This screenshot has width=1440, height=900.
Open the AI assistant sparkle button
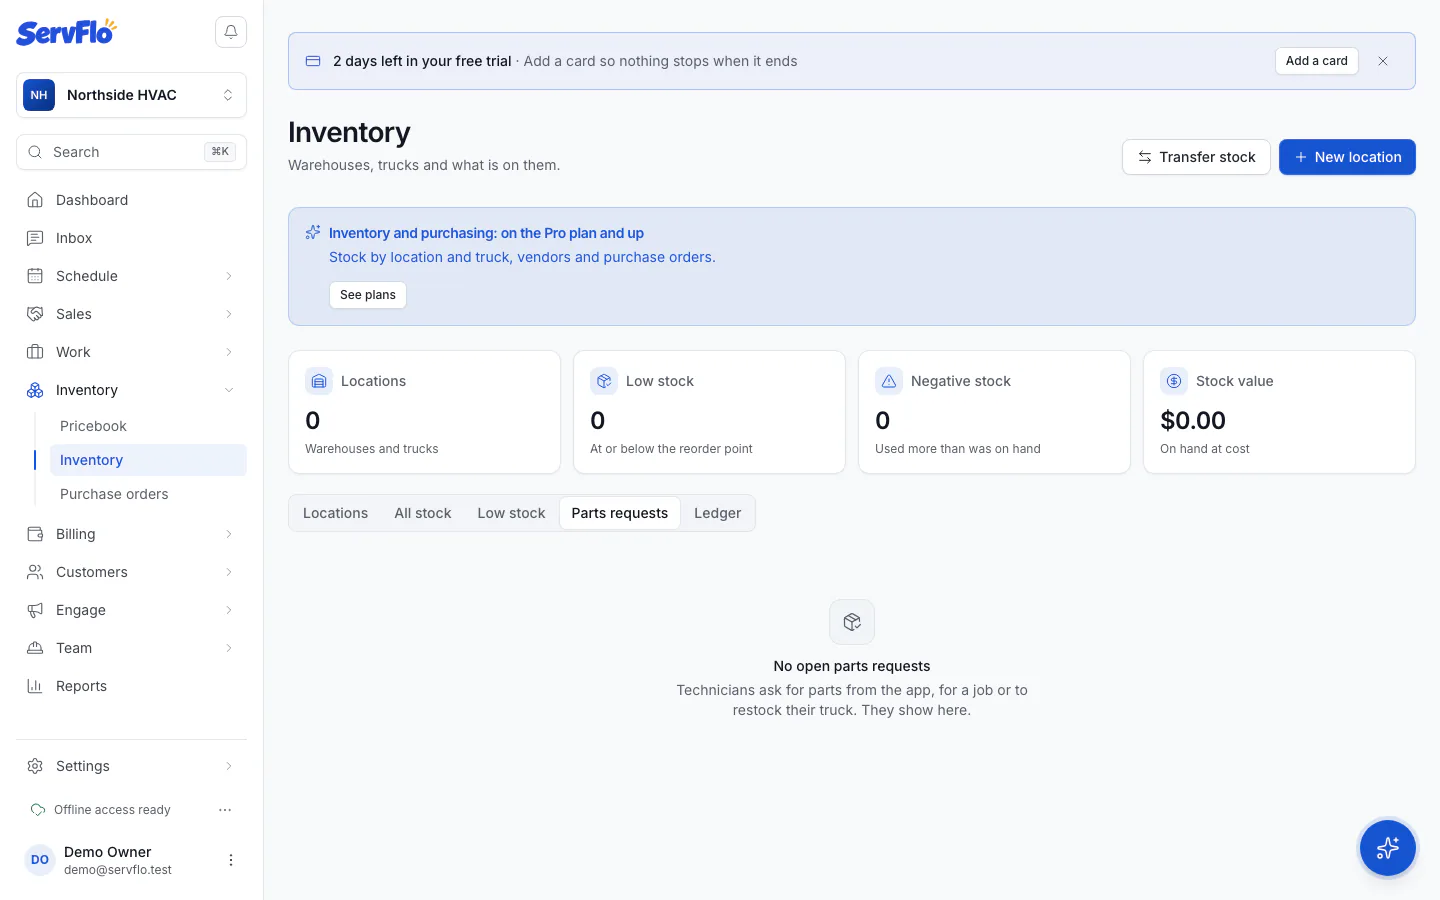tap(1388, 848)
